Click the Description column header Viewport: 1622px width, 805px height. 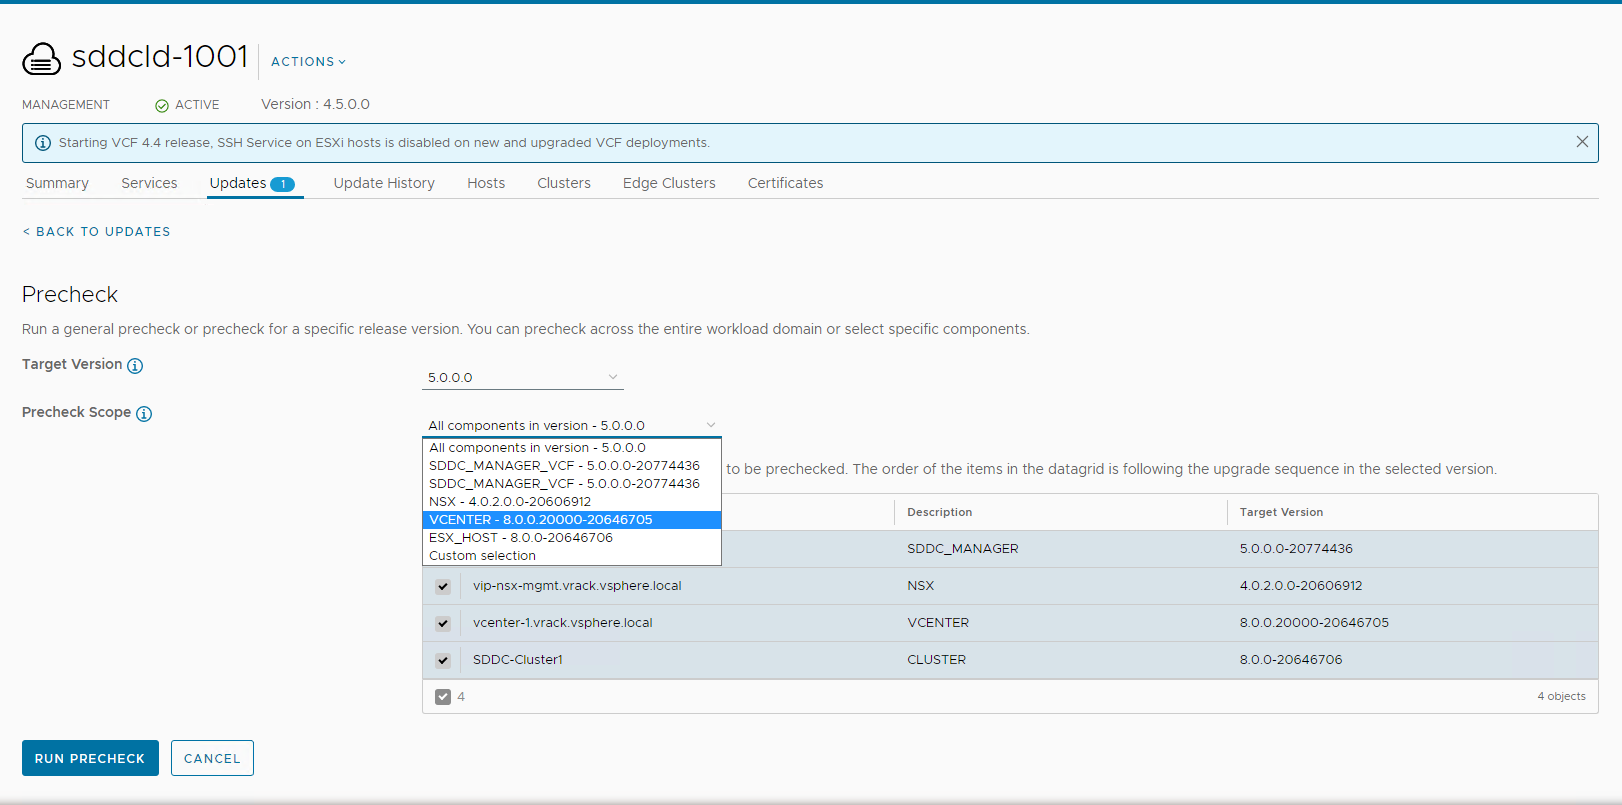point(939,512)
